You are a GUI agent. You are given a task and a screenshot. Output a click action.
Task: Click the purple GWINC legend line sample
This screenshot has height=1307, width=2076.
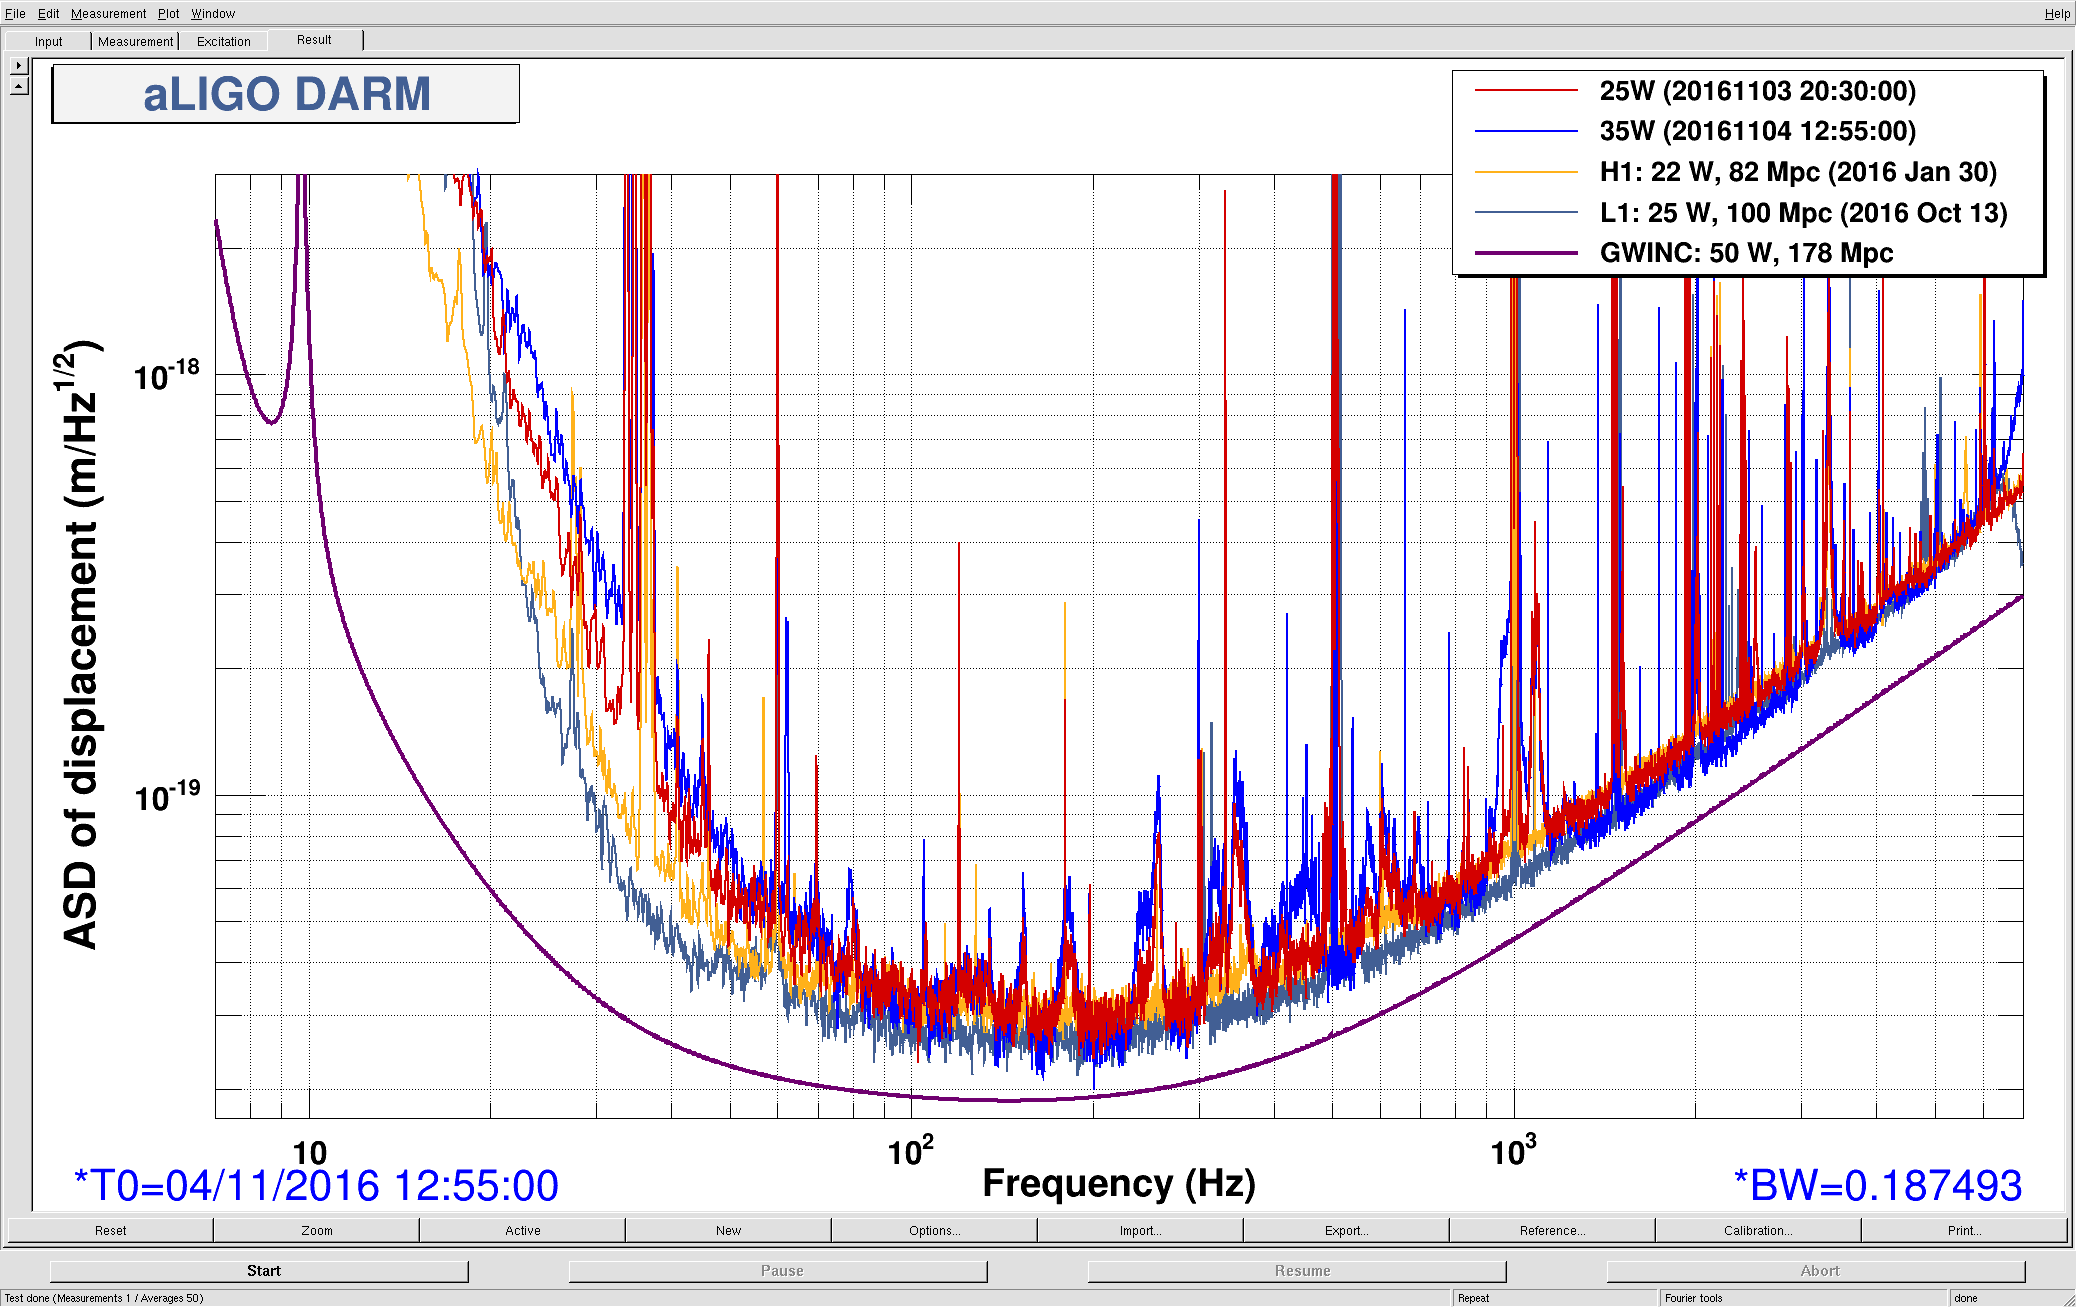[1526, 253]
